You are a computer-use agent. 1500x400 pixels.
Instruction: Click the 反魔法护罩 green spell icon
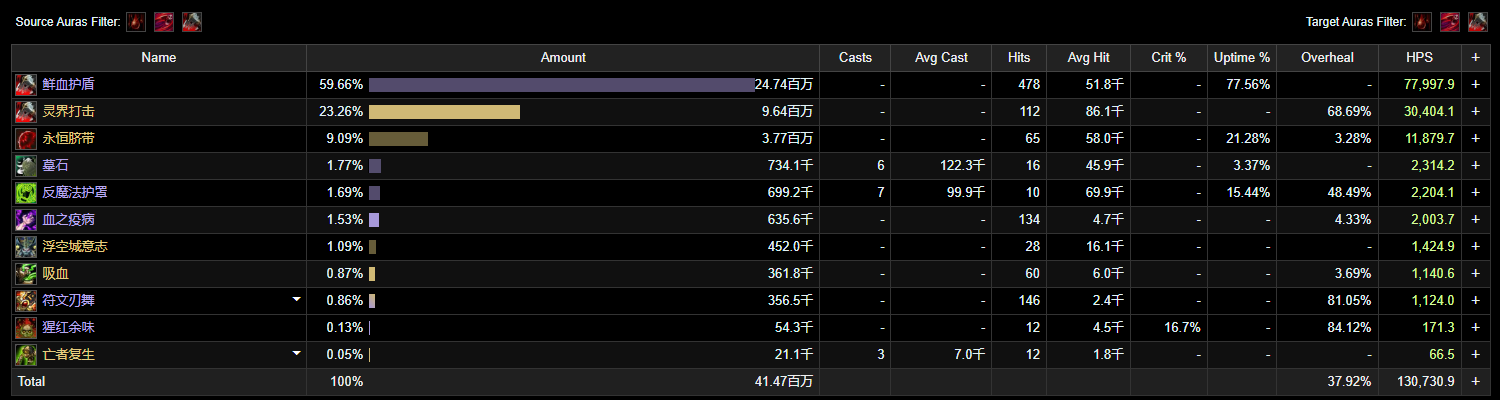[x=26, y=193]
